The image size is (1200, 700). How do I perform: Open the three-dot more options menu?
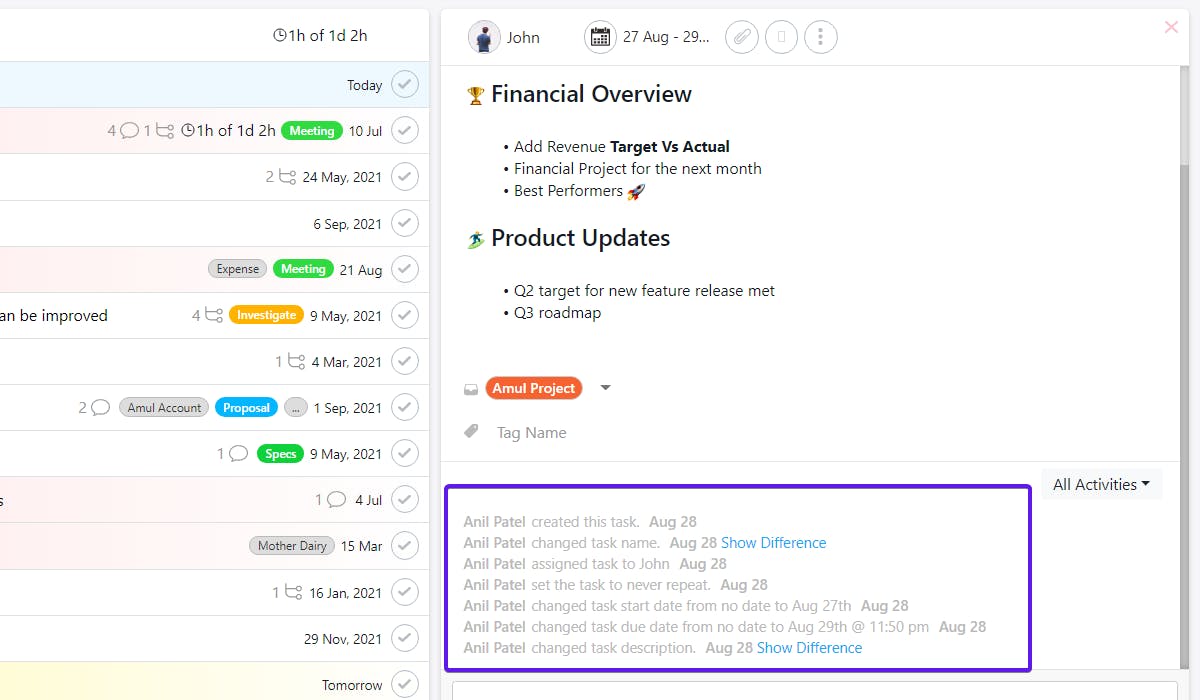pos(820,37)
